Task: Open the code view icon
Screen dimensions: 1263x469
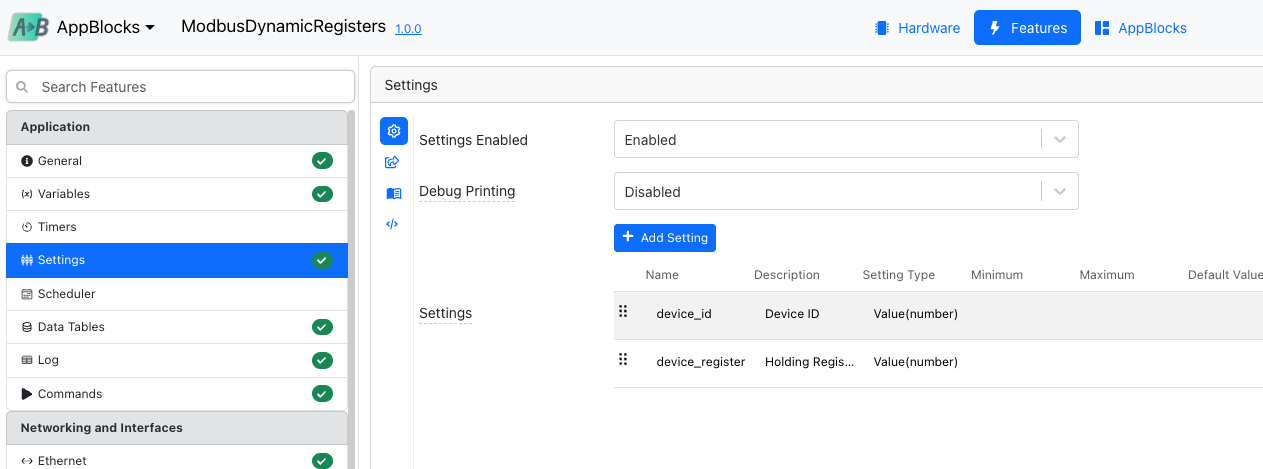Action: [x=393, y=224]
